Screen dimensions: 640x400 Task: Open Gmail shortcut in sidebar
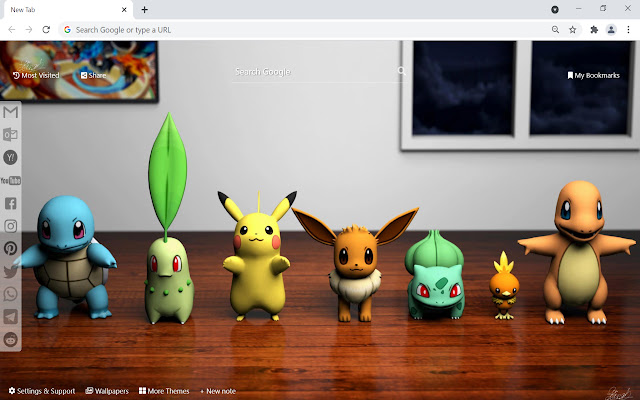[10, 112]
